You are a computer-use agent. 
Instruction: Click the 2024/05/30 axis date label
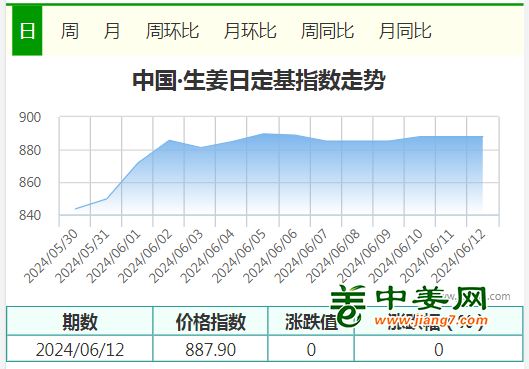tap(51, 256)
